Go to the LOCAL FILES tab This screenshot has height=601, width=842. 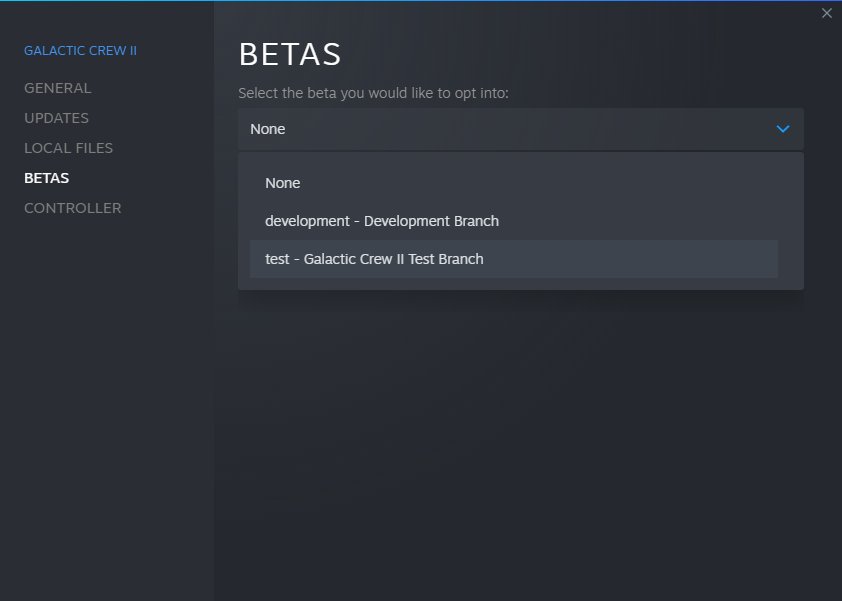coord(68,148)
